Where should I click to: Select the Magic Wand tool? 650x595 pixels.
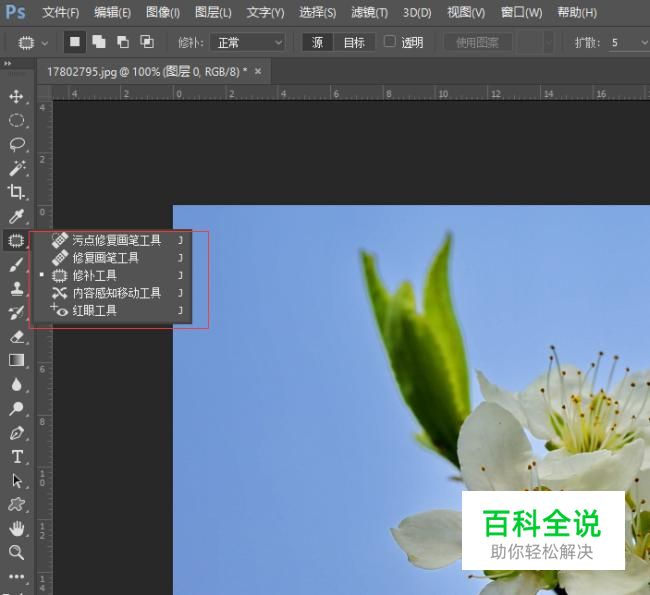pyautogui.click(x=16, y=168)
